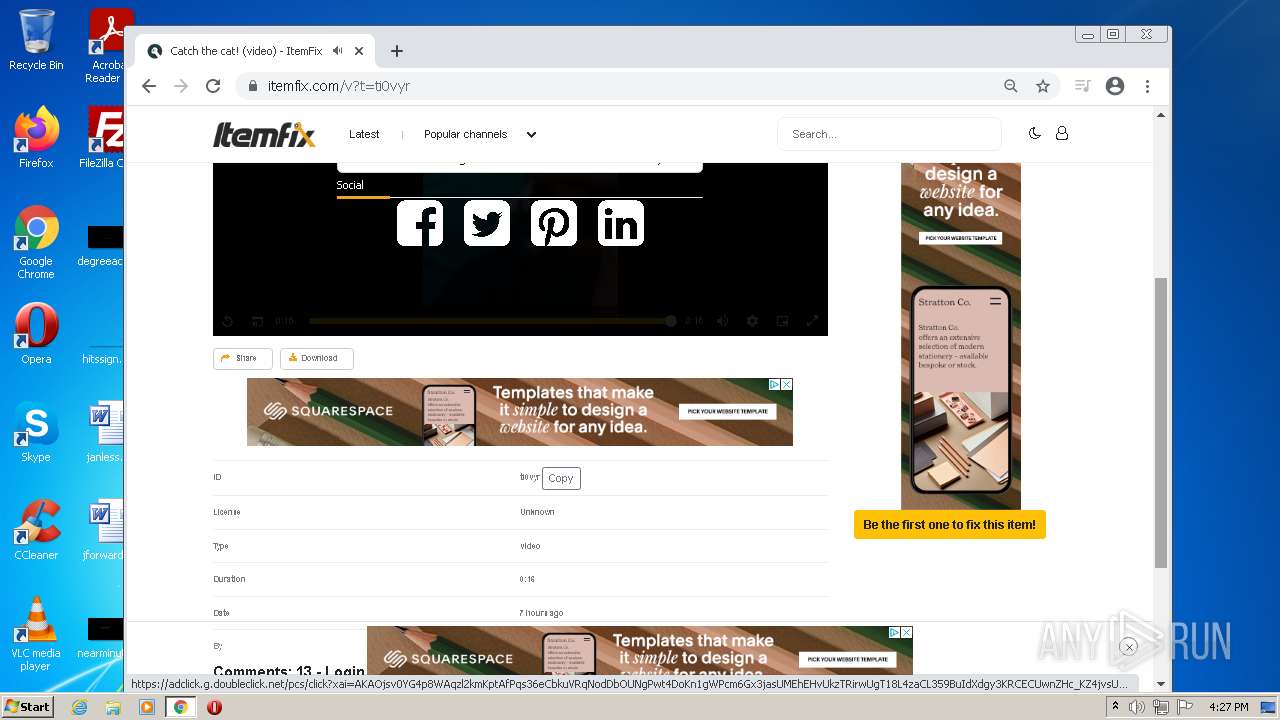The width and height of the screenshot is (1280, 720).
Task: Replay the video with the restart icon
Action: [227, 321]
